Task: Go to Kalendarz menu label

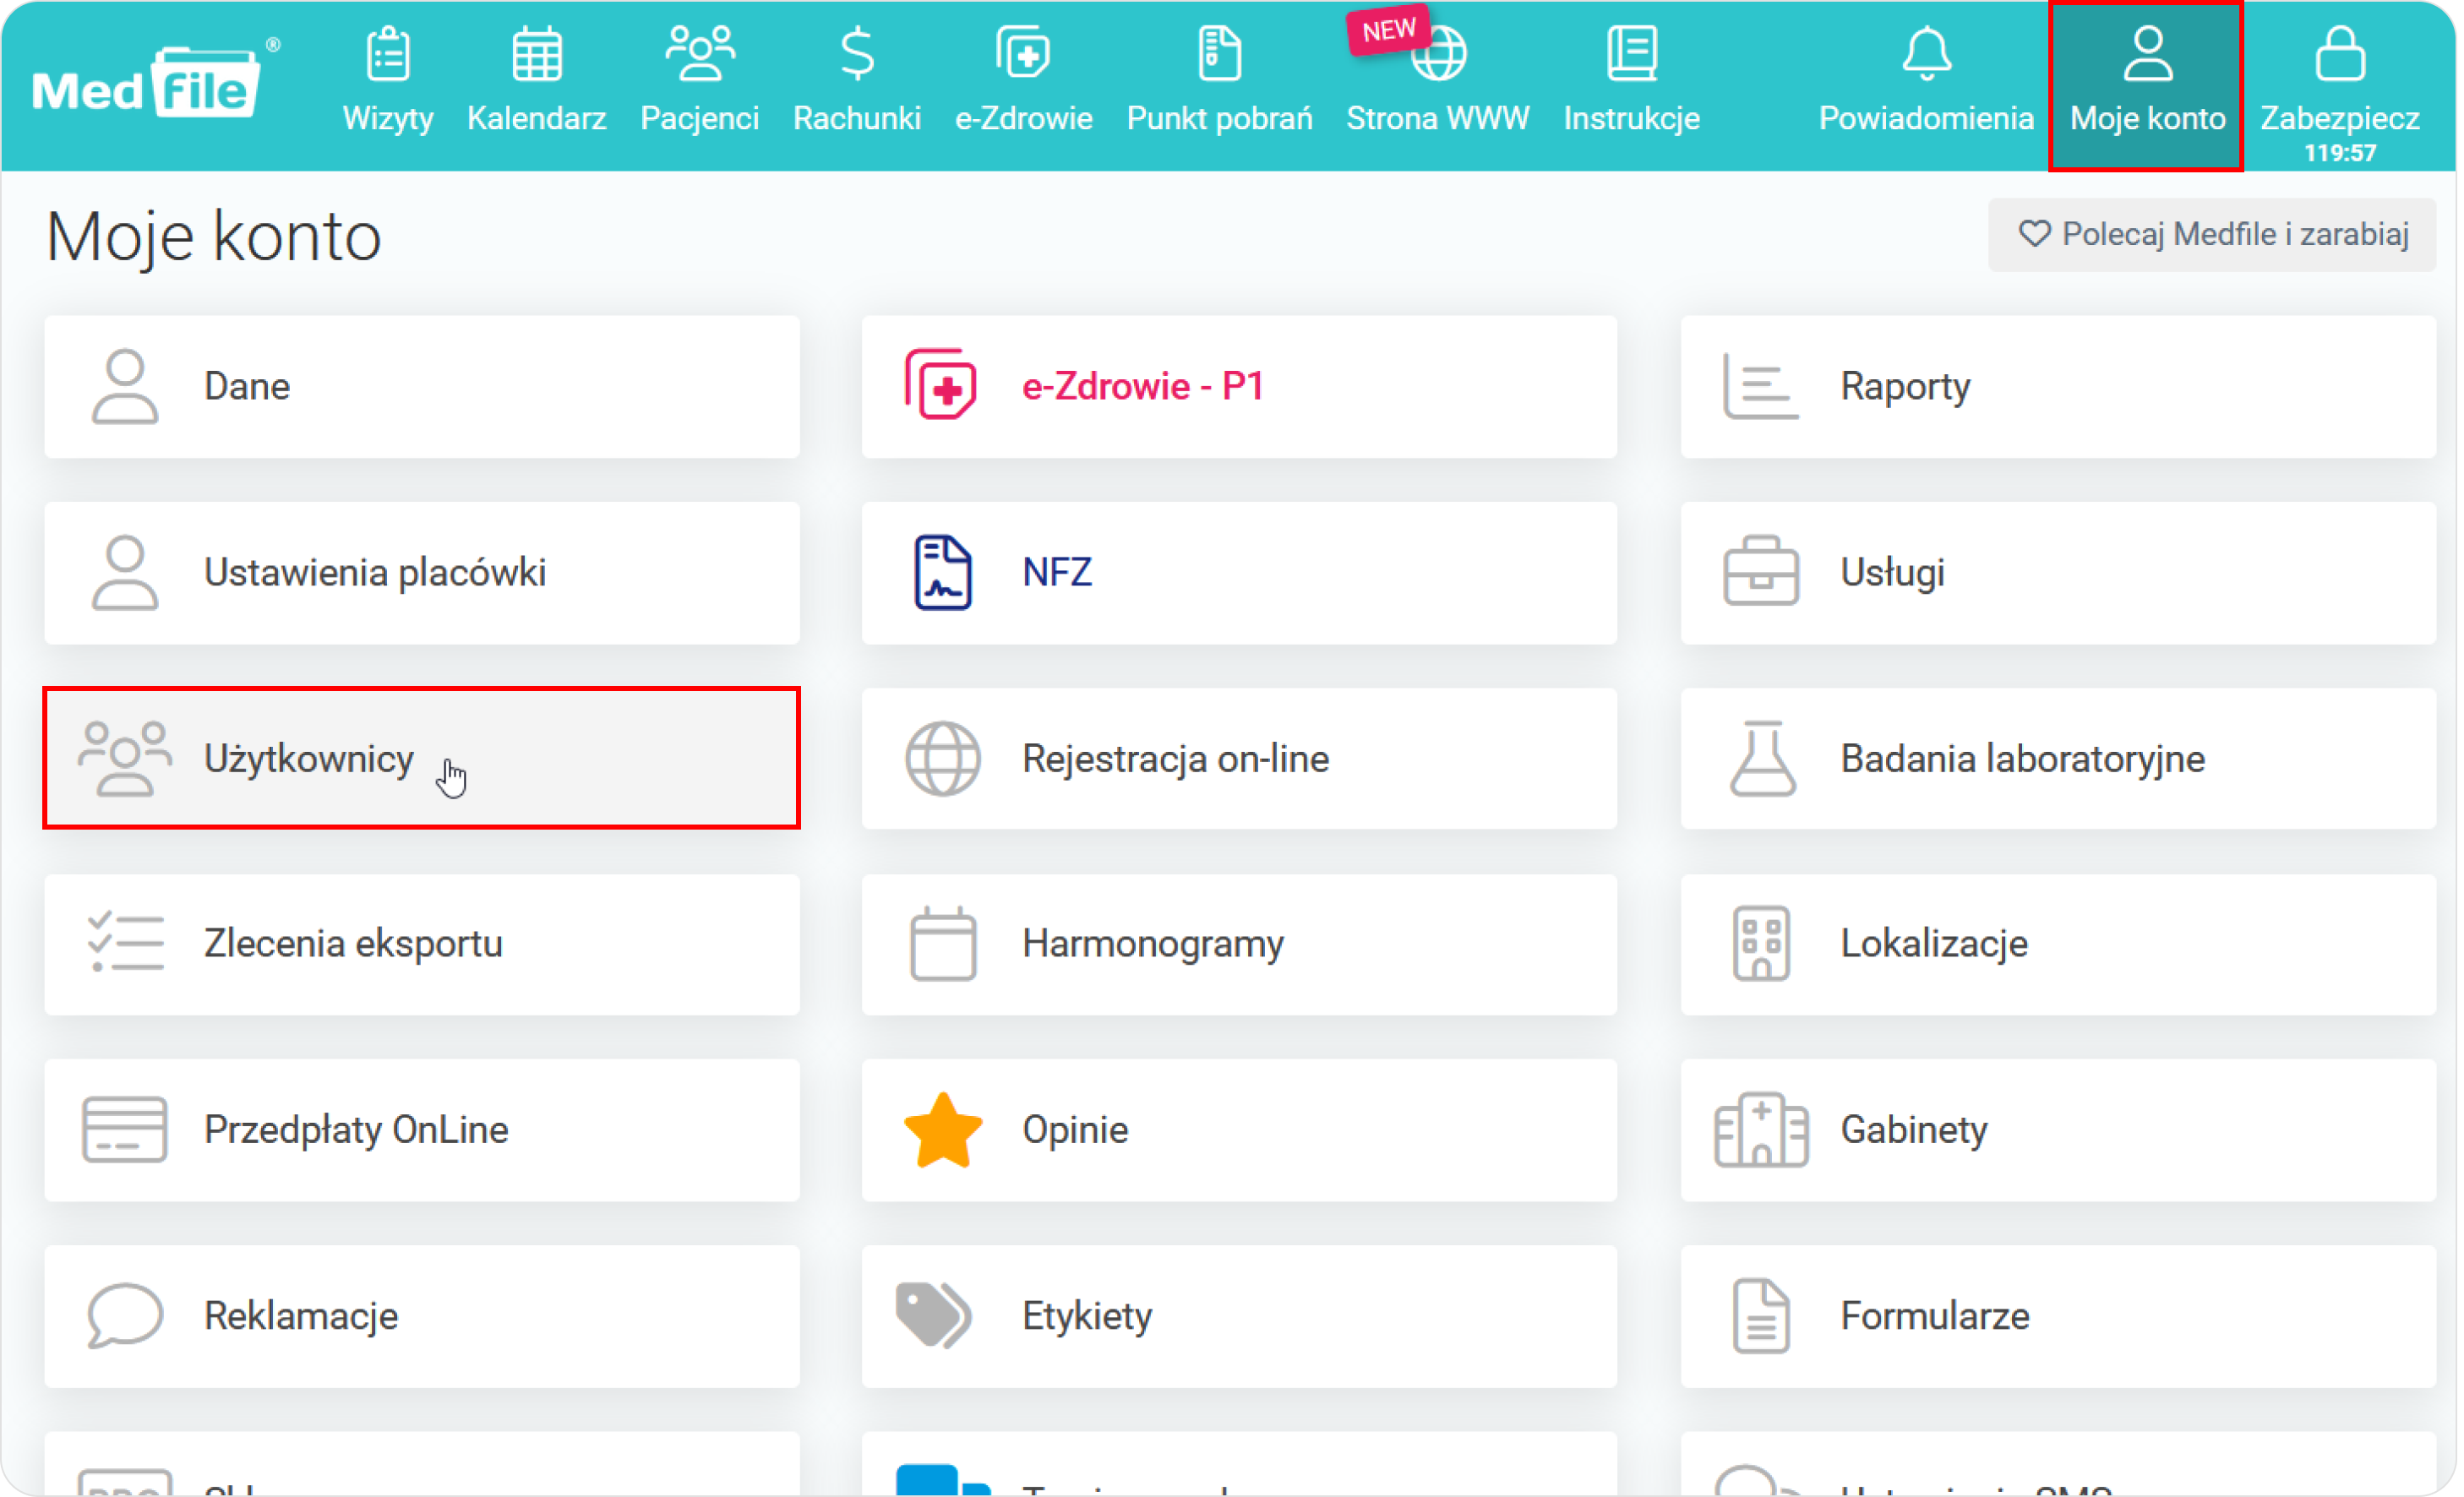Action: click(x=537, y=118)
